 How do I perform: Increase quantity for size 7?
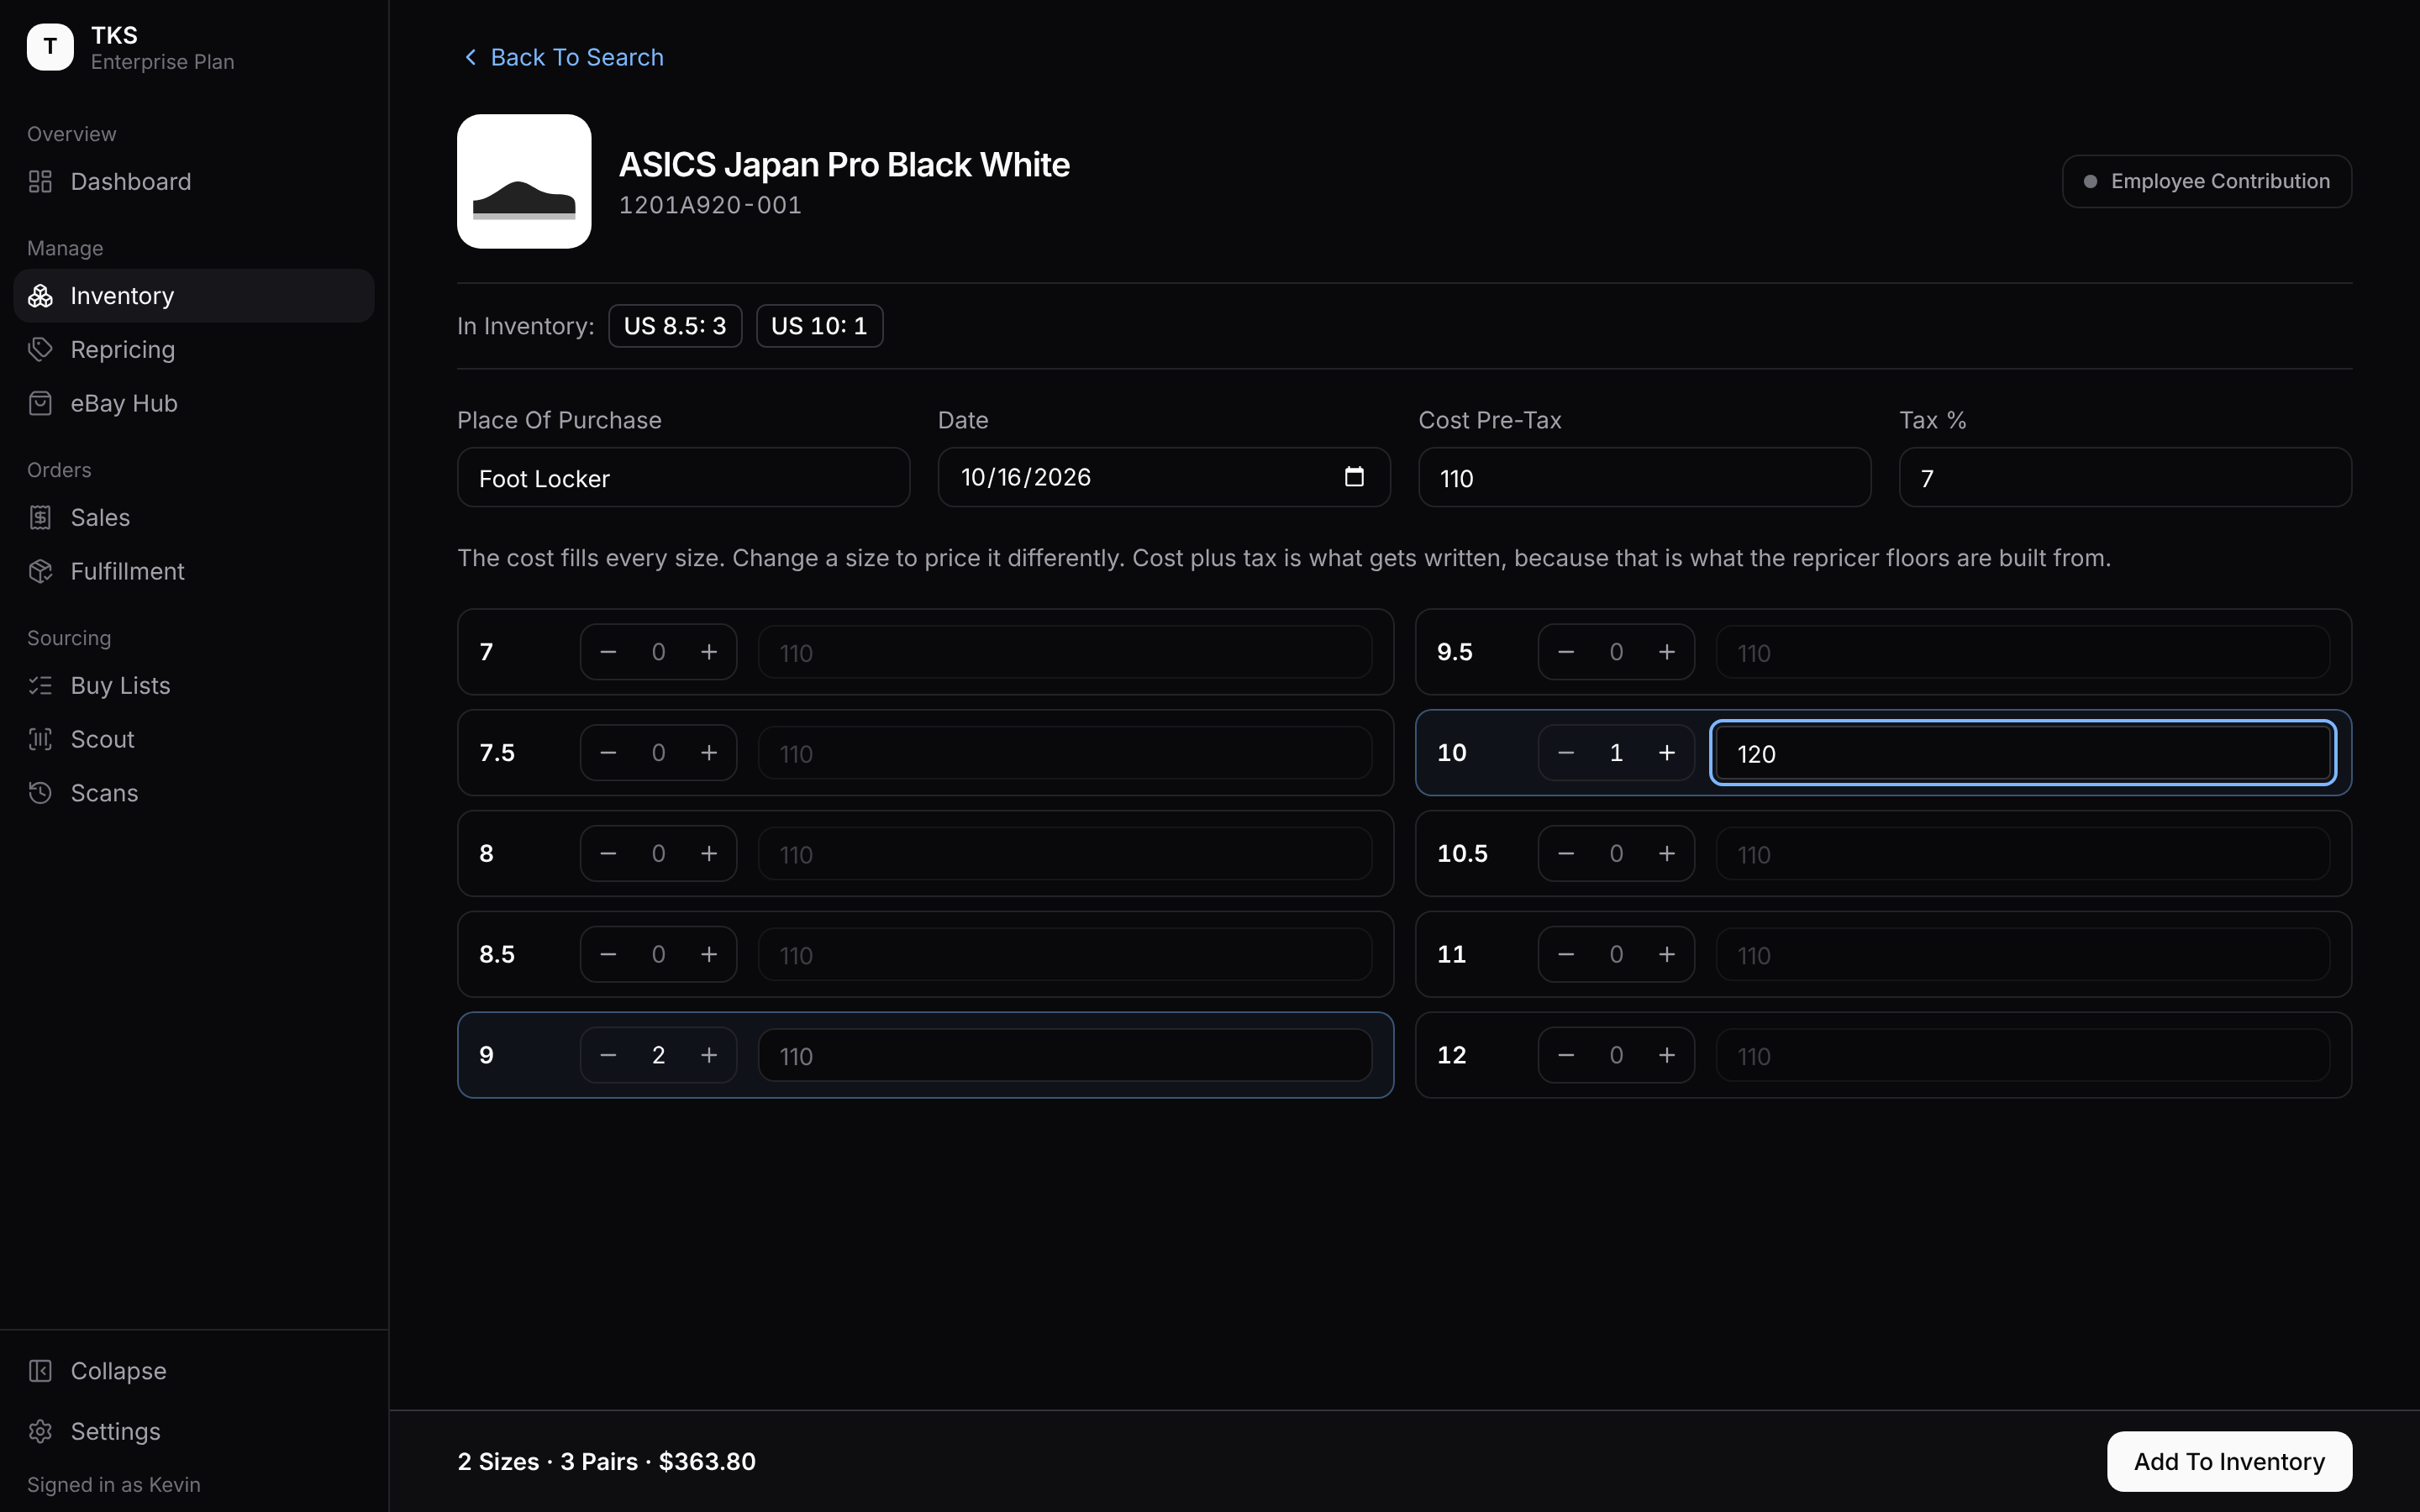coord(709,652)
